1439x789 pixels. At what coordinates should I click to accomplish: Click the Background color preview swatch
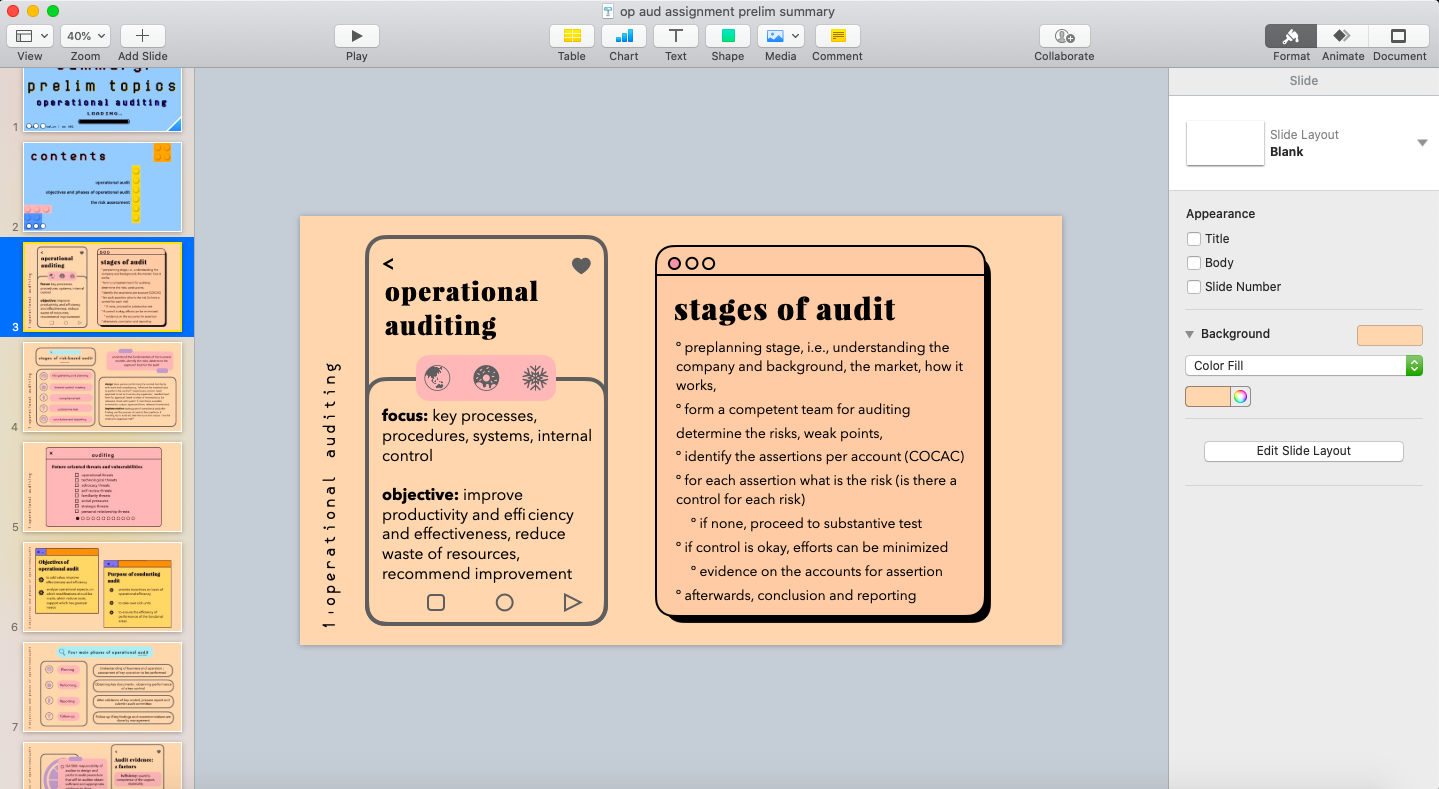click(x=1389, y=335)
